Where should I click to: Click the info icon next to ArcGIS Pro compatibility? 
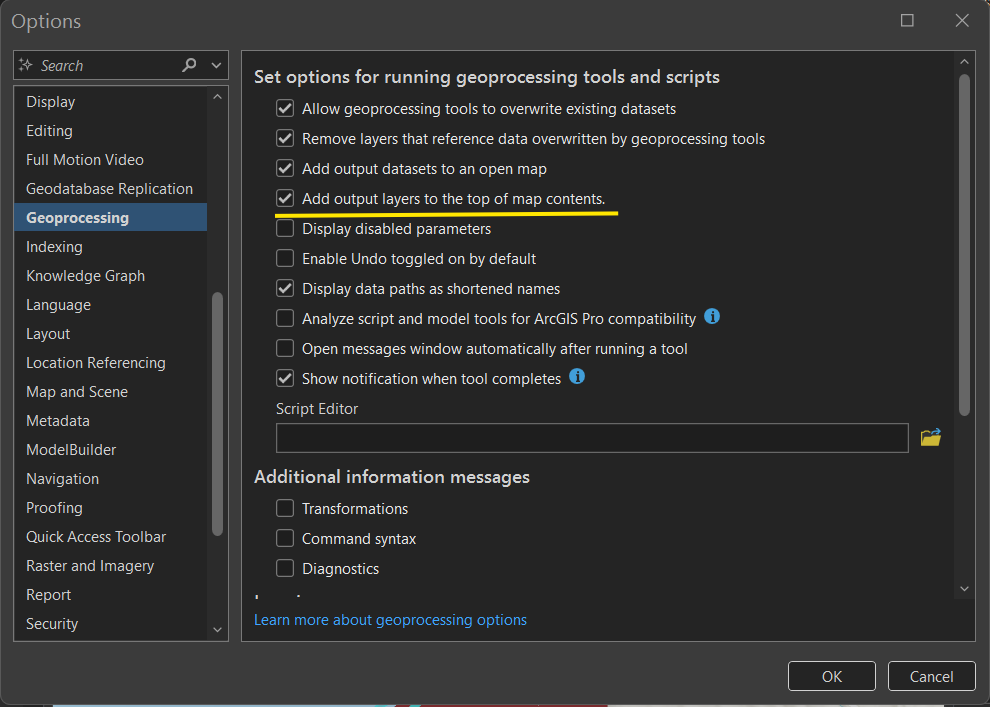point(711,318)
